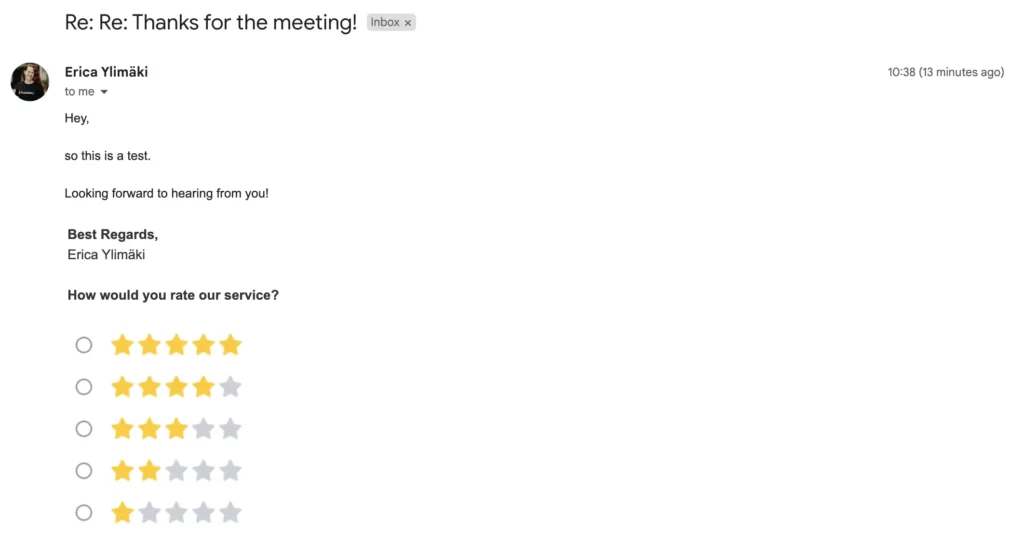This screenshot has width=1024, height=556.
Task: Click the last grey star in one-star row
Action: pyautogui.click(x=231, y=512)
